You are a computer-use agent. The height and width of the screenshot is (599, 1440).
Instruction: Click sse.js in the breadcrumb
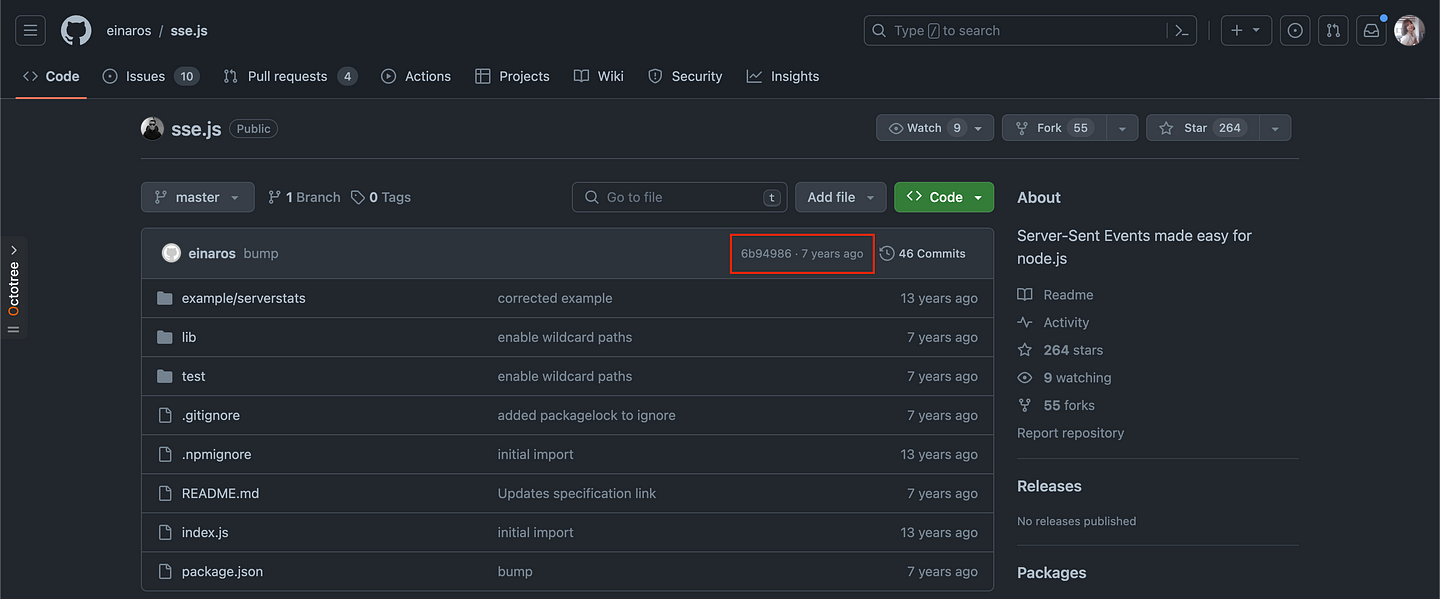189,31
